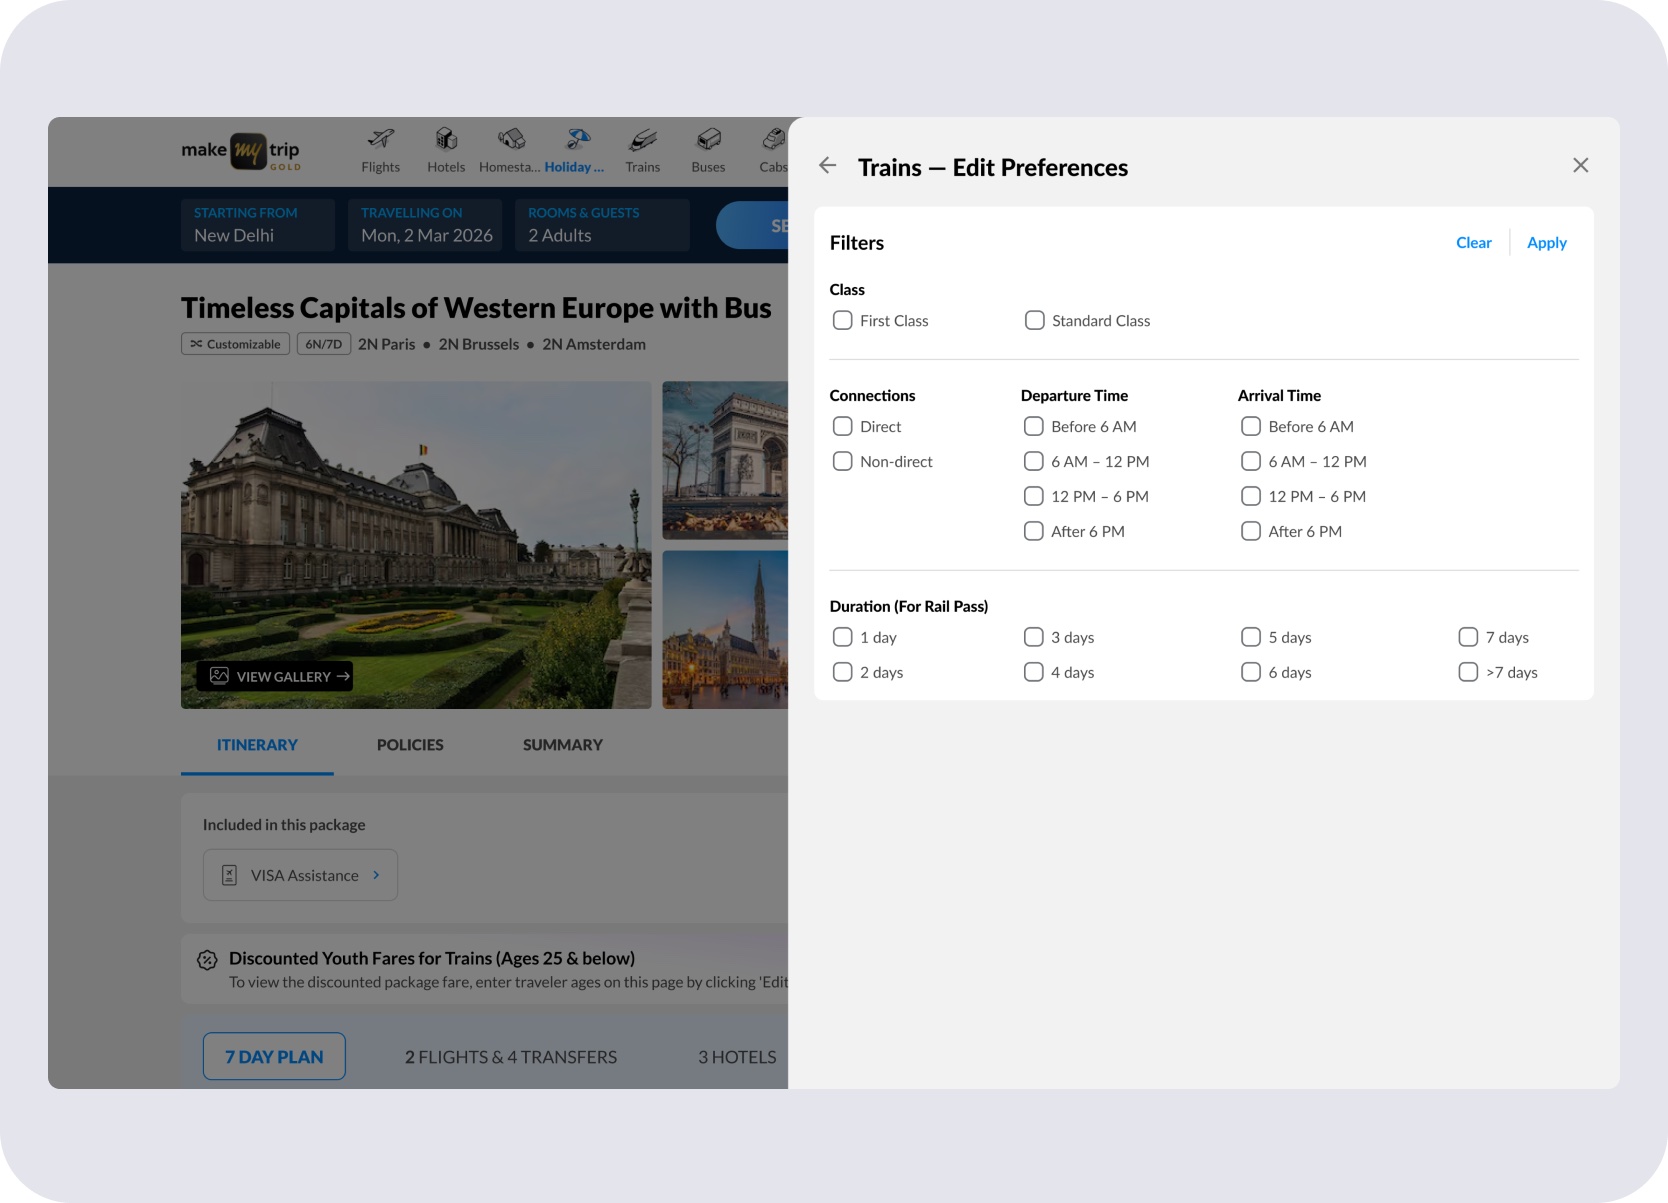Click the 6N/7D duration tag
Viewport: 1668px width, 1203px height.
(324, 344)
